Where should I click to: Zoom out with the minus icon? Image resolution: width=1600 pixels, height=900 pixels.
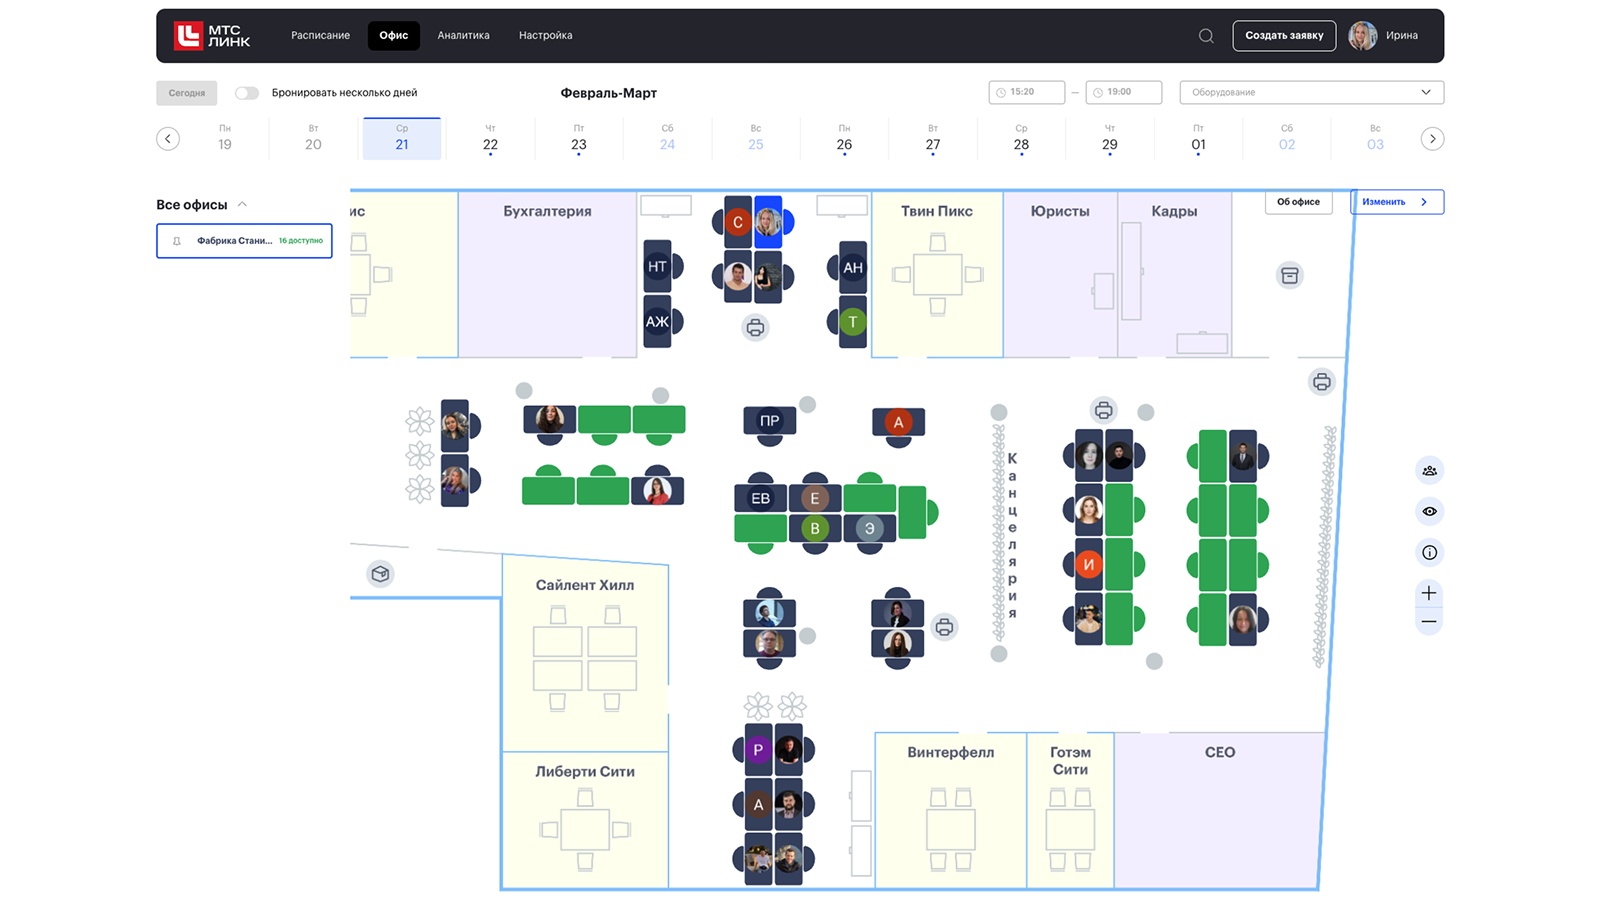tap(1429, 622)
